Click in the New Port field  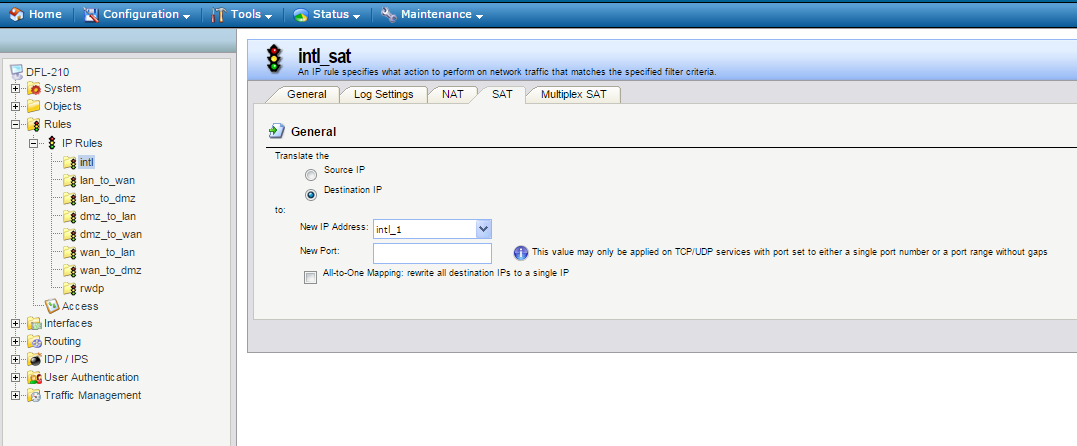pyautogui.click(x=433, y=253)
